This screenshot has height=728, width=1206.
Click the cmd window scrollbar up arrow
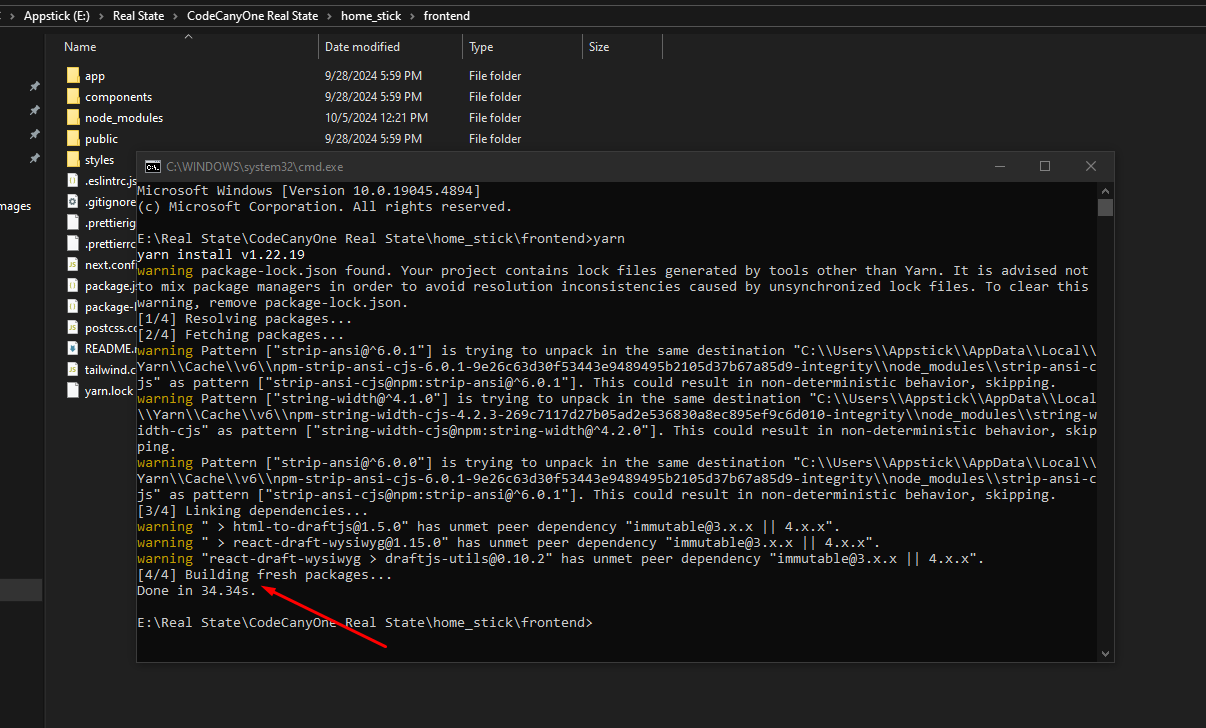click(x=1105, y=190)
